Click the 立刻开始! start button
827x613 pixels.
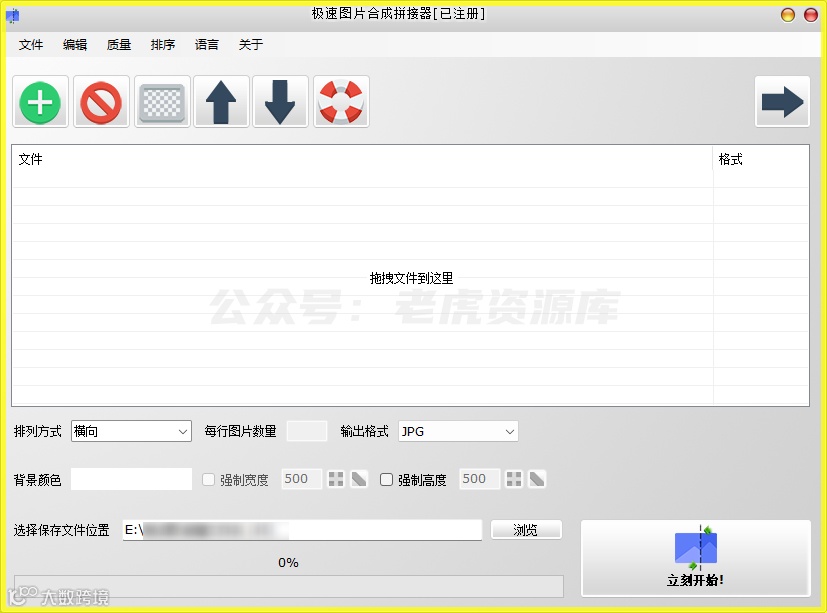pos(696,558)
